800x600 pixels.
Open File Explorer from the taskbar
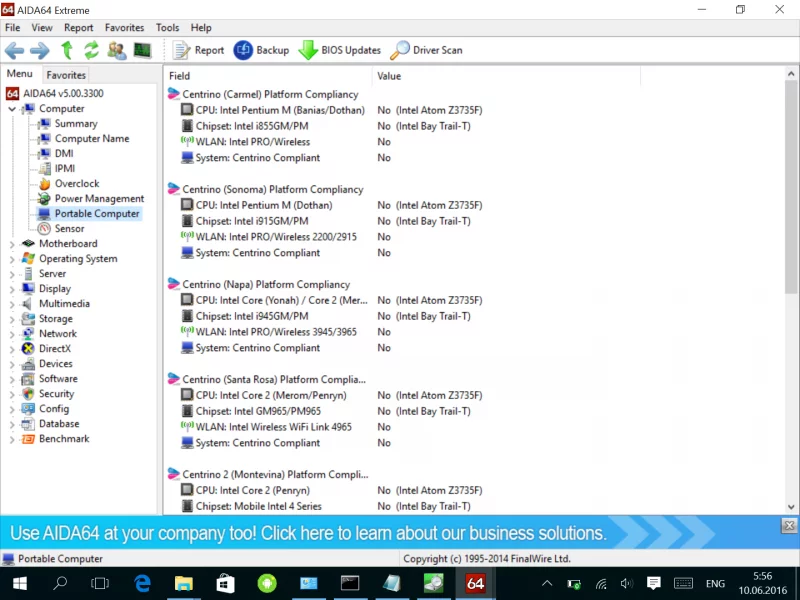coord(184,583)
